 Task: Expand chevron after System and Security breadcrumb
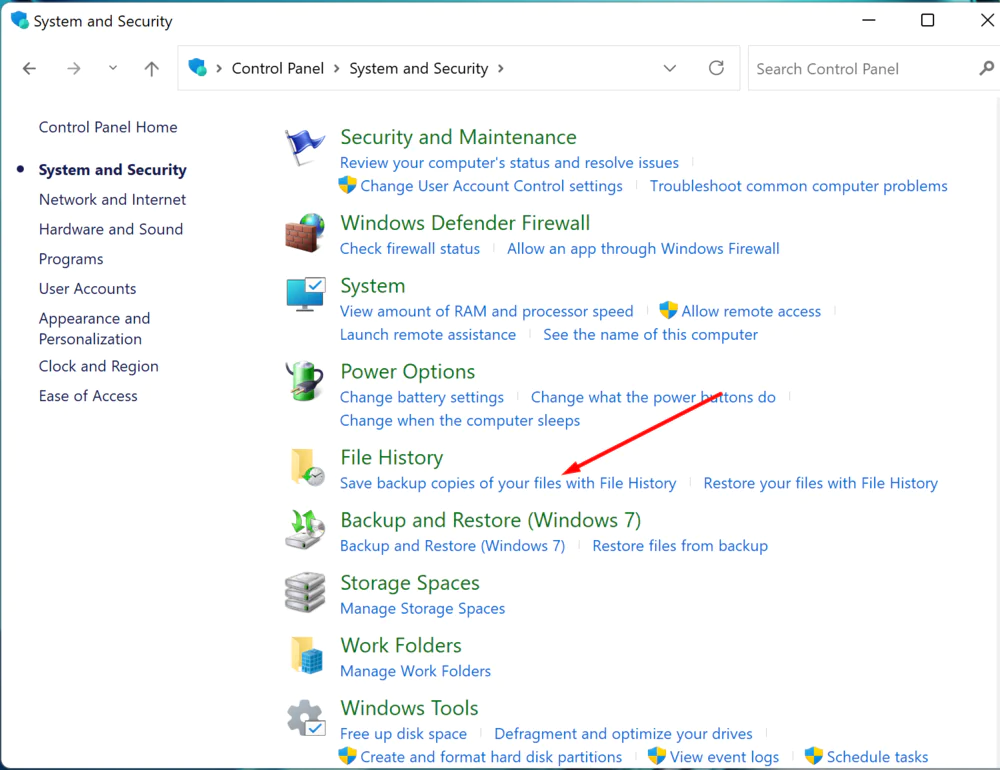[501, 68]
